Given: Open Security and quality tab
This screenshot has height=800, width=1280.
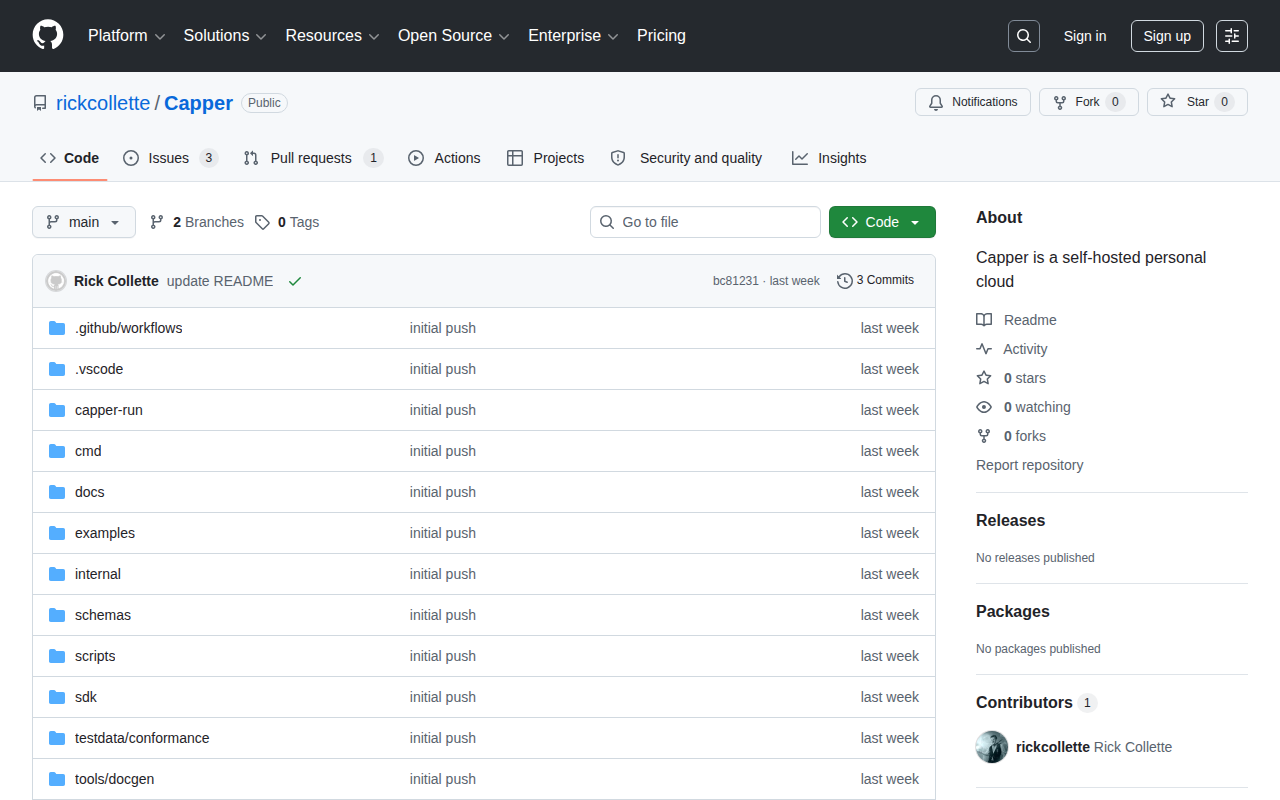Looking at the screenshot, I should 686,158.
